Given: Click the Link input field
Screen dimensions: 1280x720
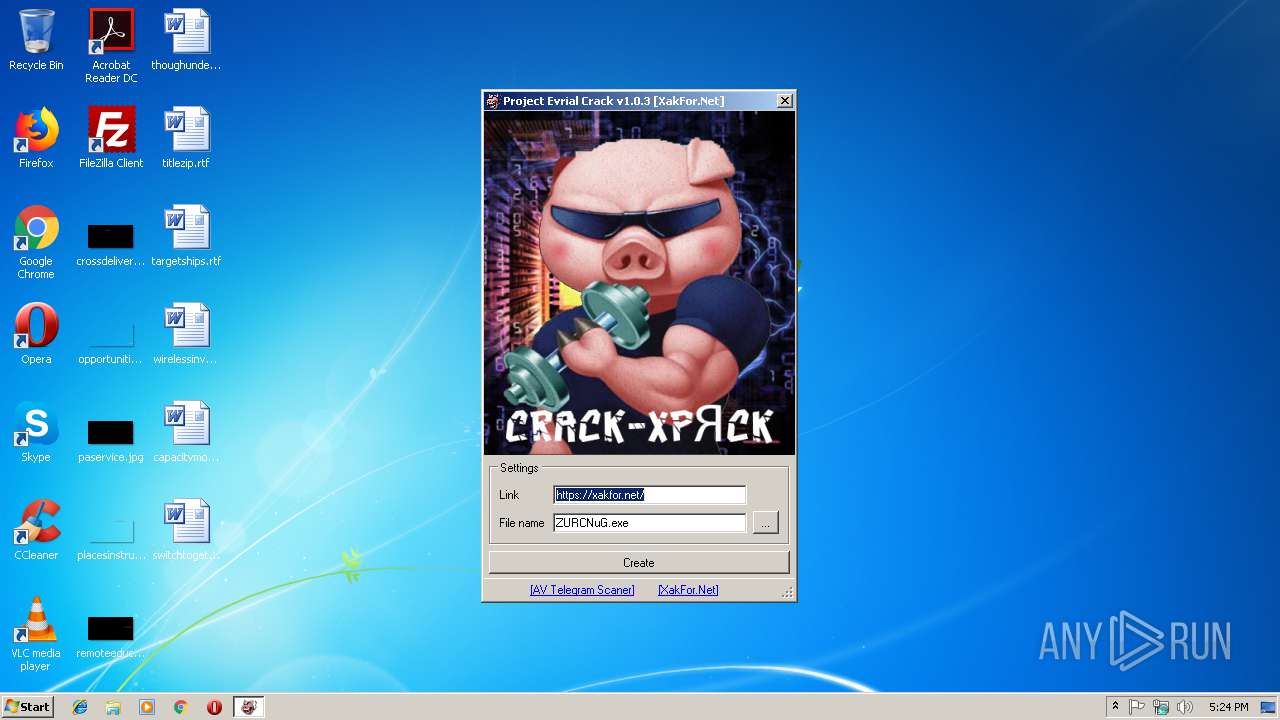Looking at the screenshot, I should tap(650, 495).
